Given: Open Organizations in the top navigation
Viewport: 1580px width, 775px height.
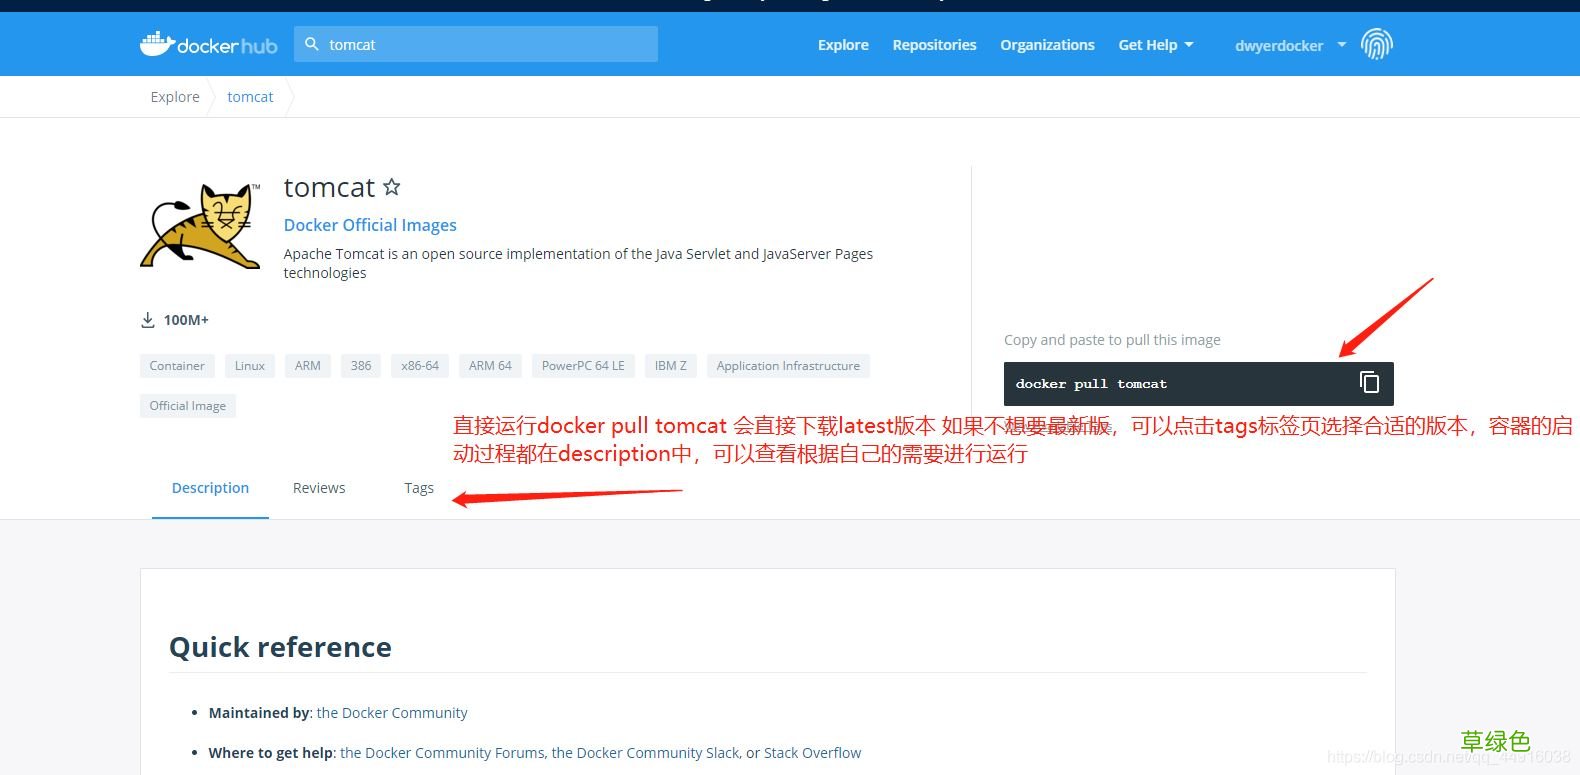Looking at the screenshot, I should pyautogui.click(x=1047, y=45).
